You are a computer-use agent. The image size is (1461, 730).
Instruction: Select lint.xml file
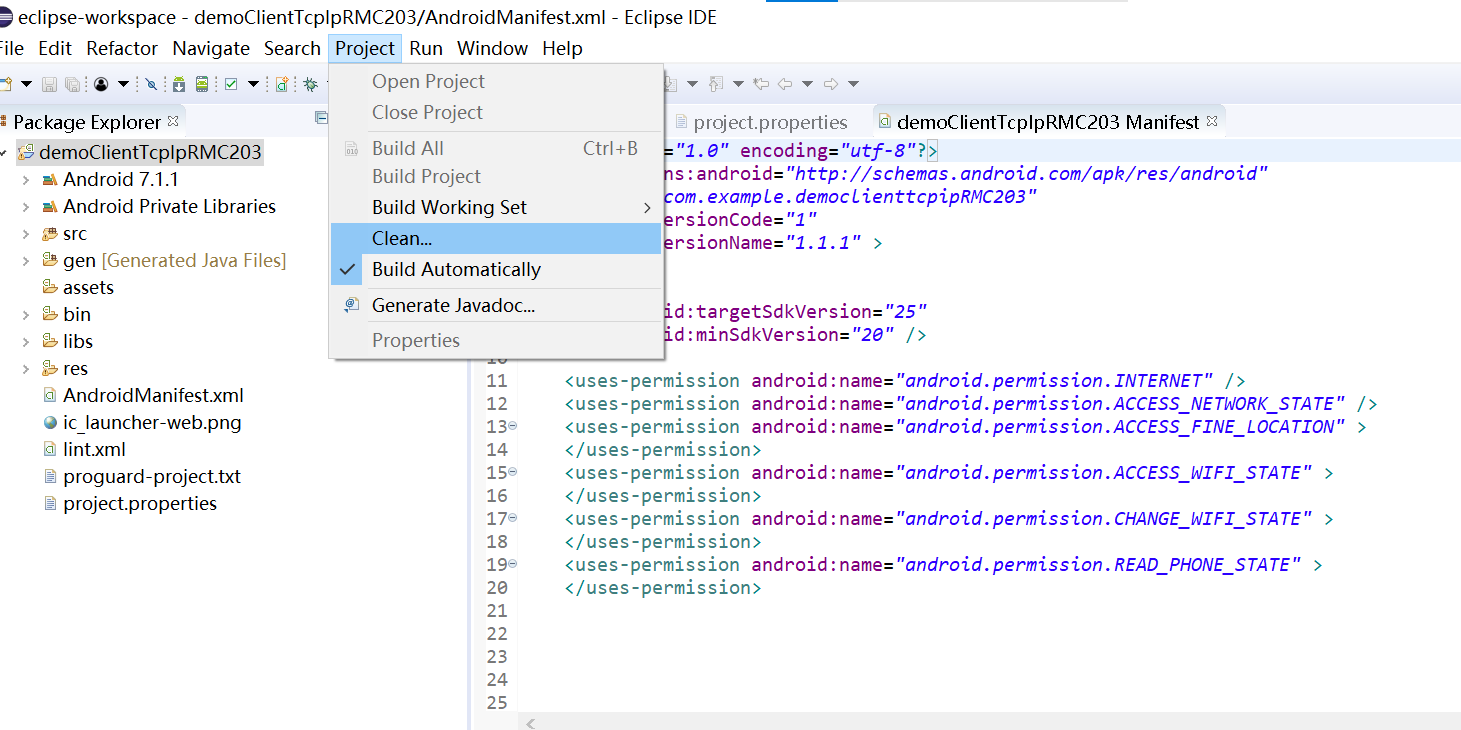(84, 450)
